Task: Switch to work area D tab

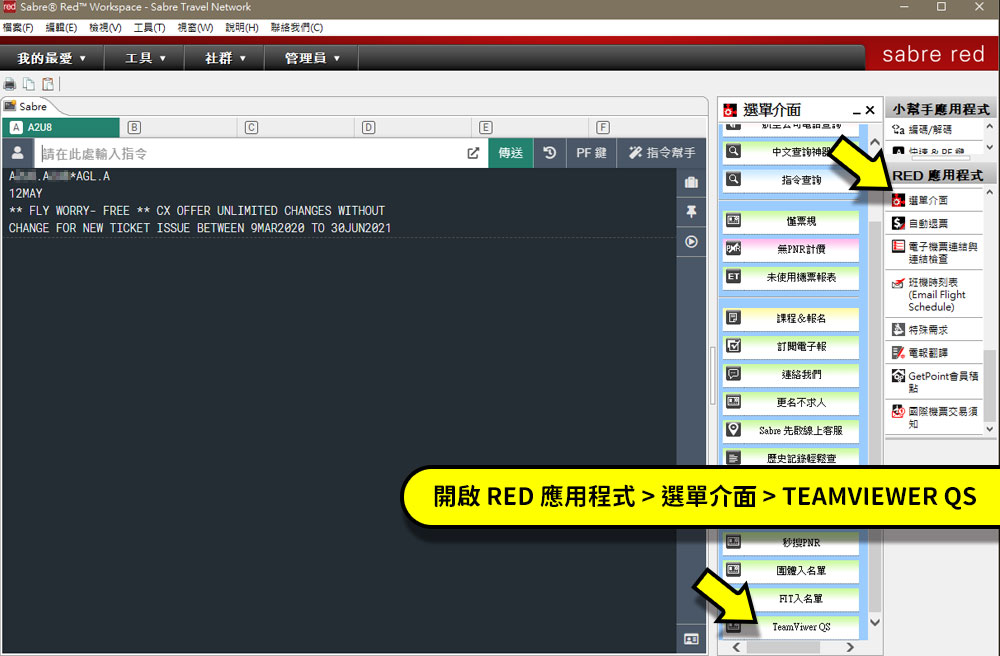Action: pyautogui.click(x=413, y=128)
